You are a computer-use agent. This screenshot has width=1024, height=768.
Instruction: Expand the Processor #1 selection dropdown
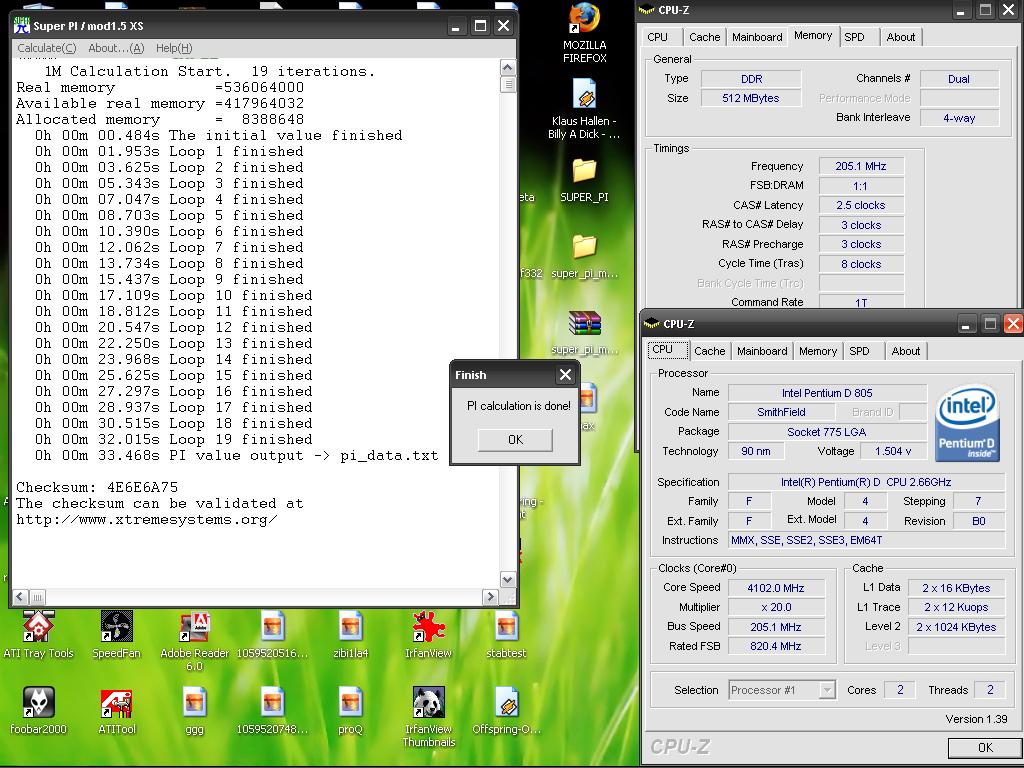(x=827, y=690)
